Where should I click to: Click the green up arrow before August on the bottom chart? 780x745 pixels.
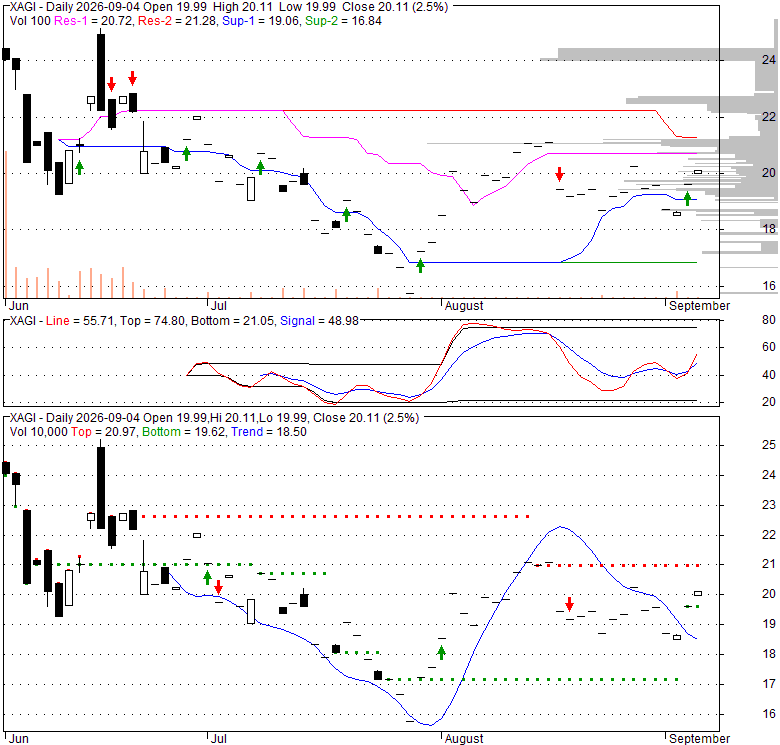click(441, 652)
